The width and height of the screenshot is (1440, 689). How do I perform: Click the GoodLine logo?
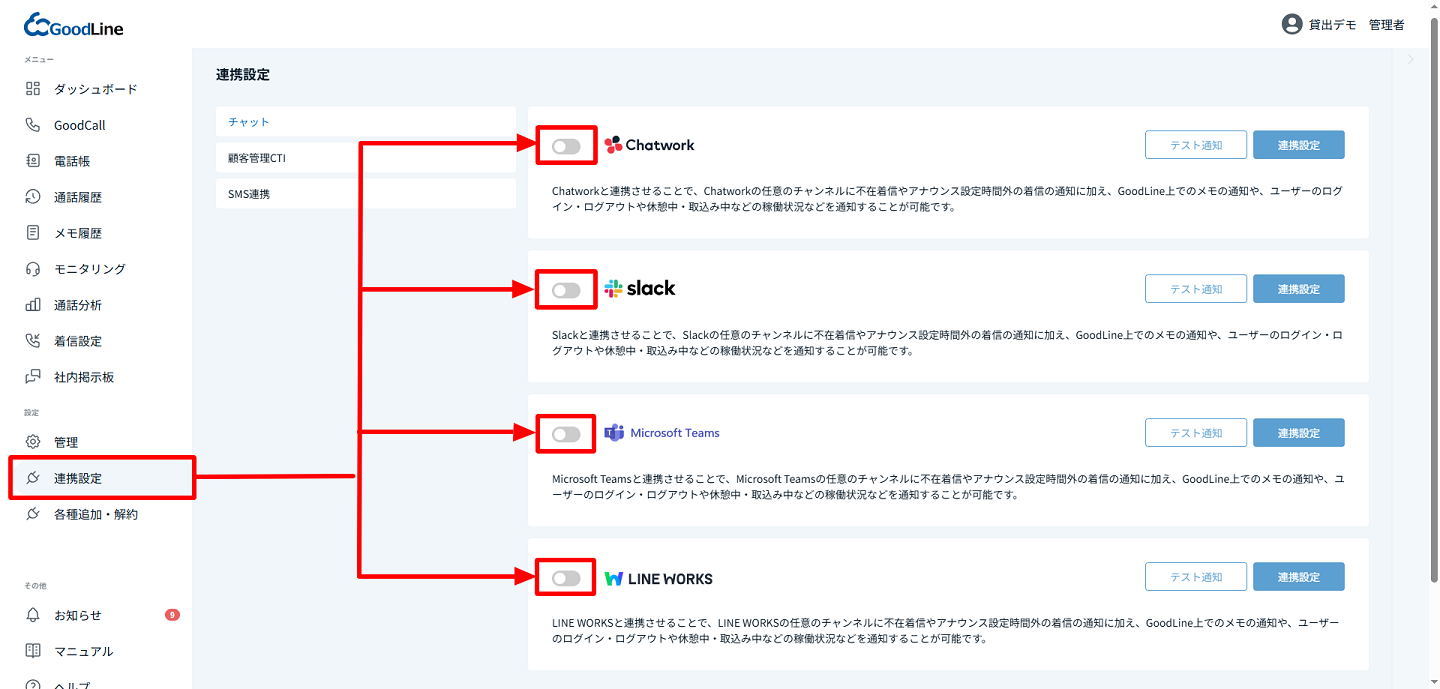pyautogui.click(x=74, y=26)
